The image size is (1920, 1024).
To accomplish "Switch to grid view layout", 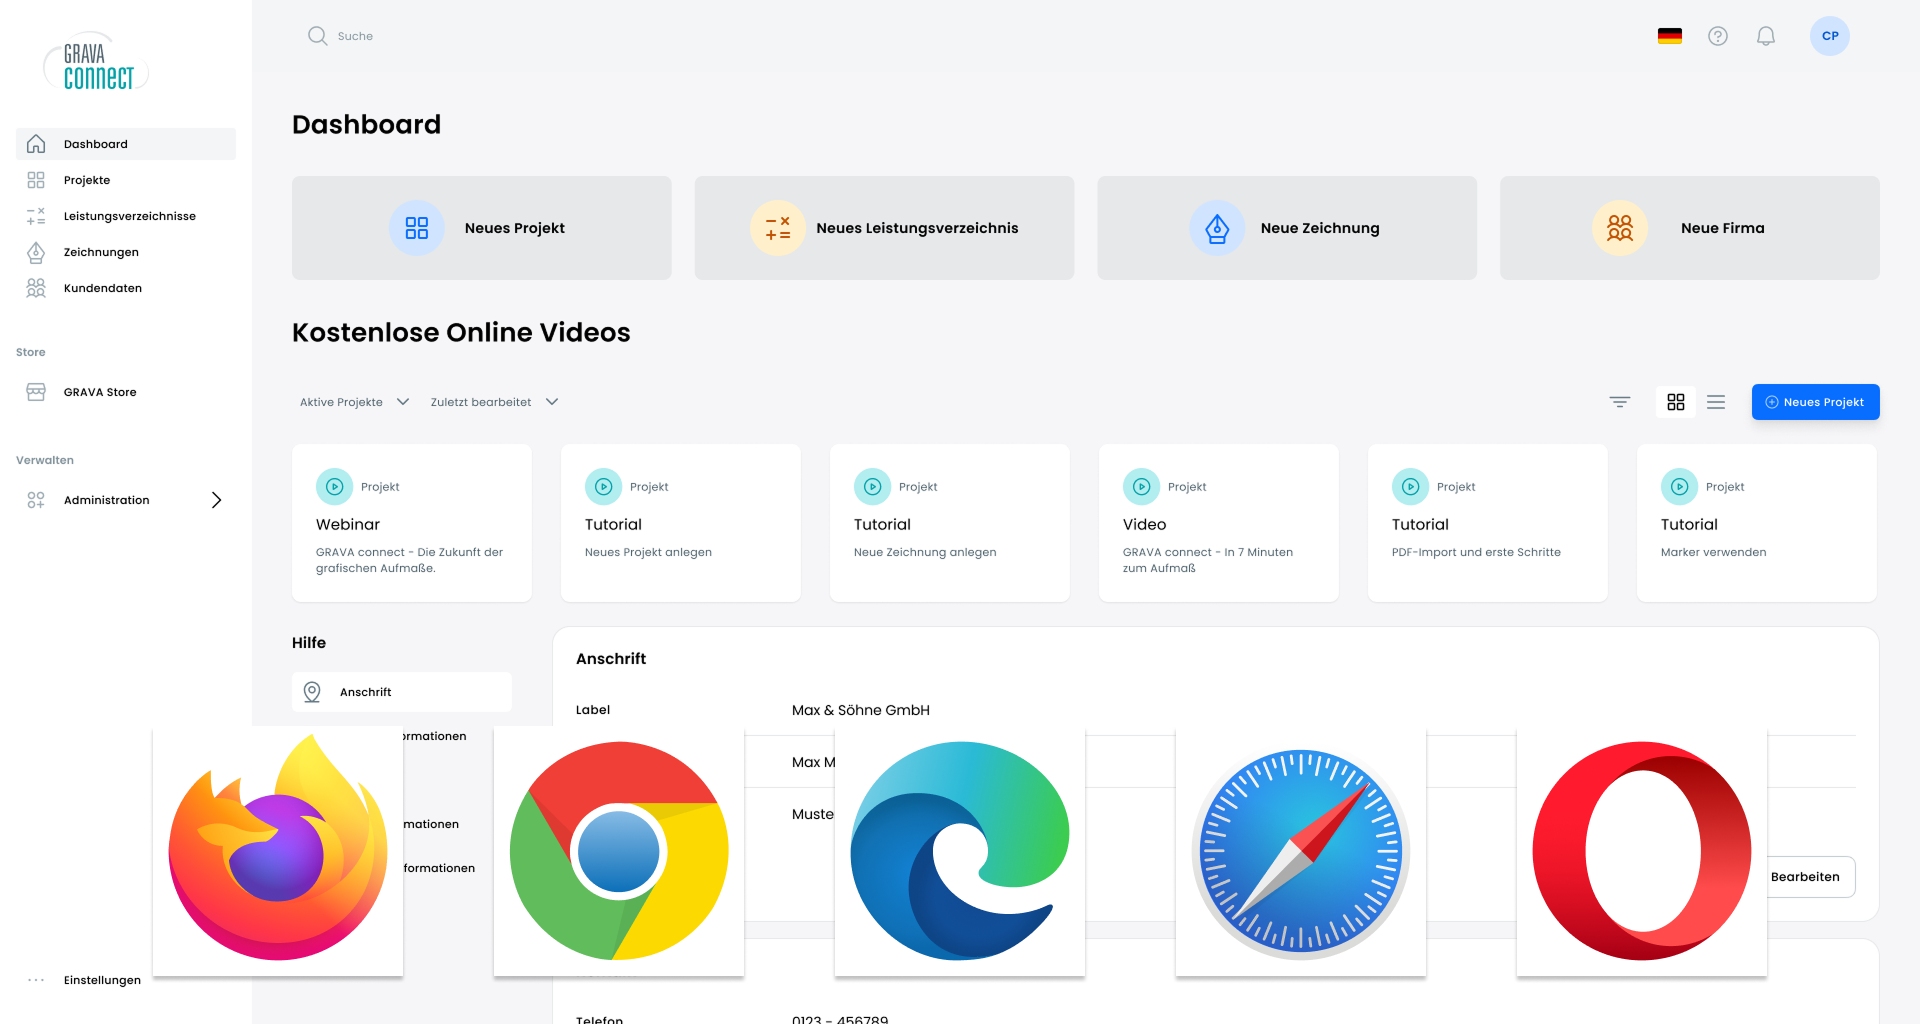I will 1676,402.
